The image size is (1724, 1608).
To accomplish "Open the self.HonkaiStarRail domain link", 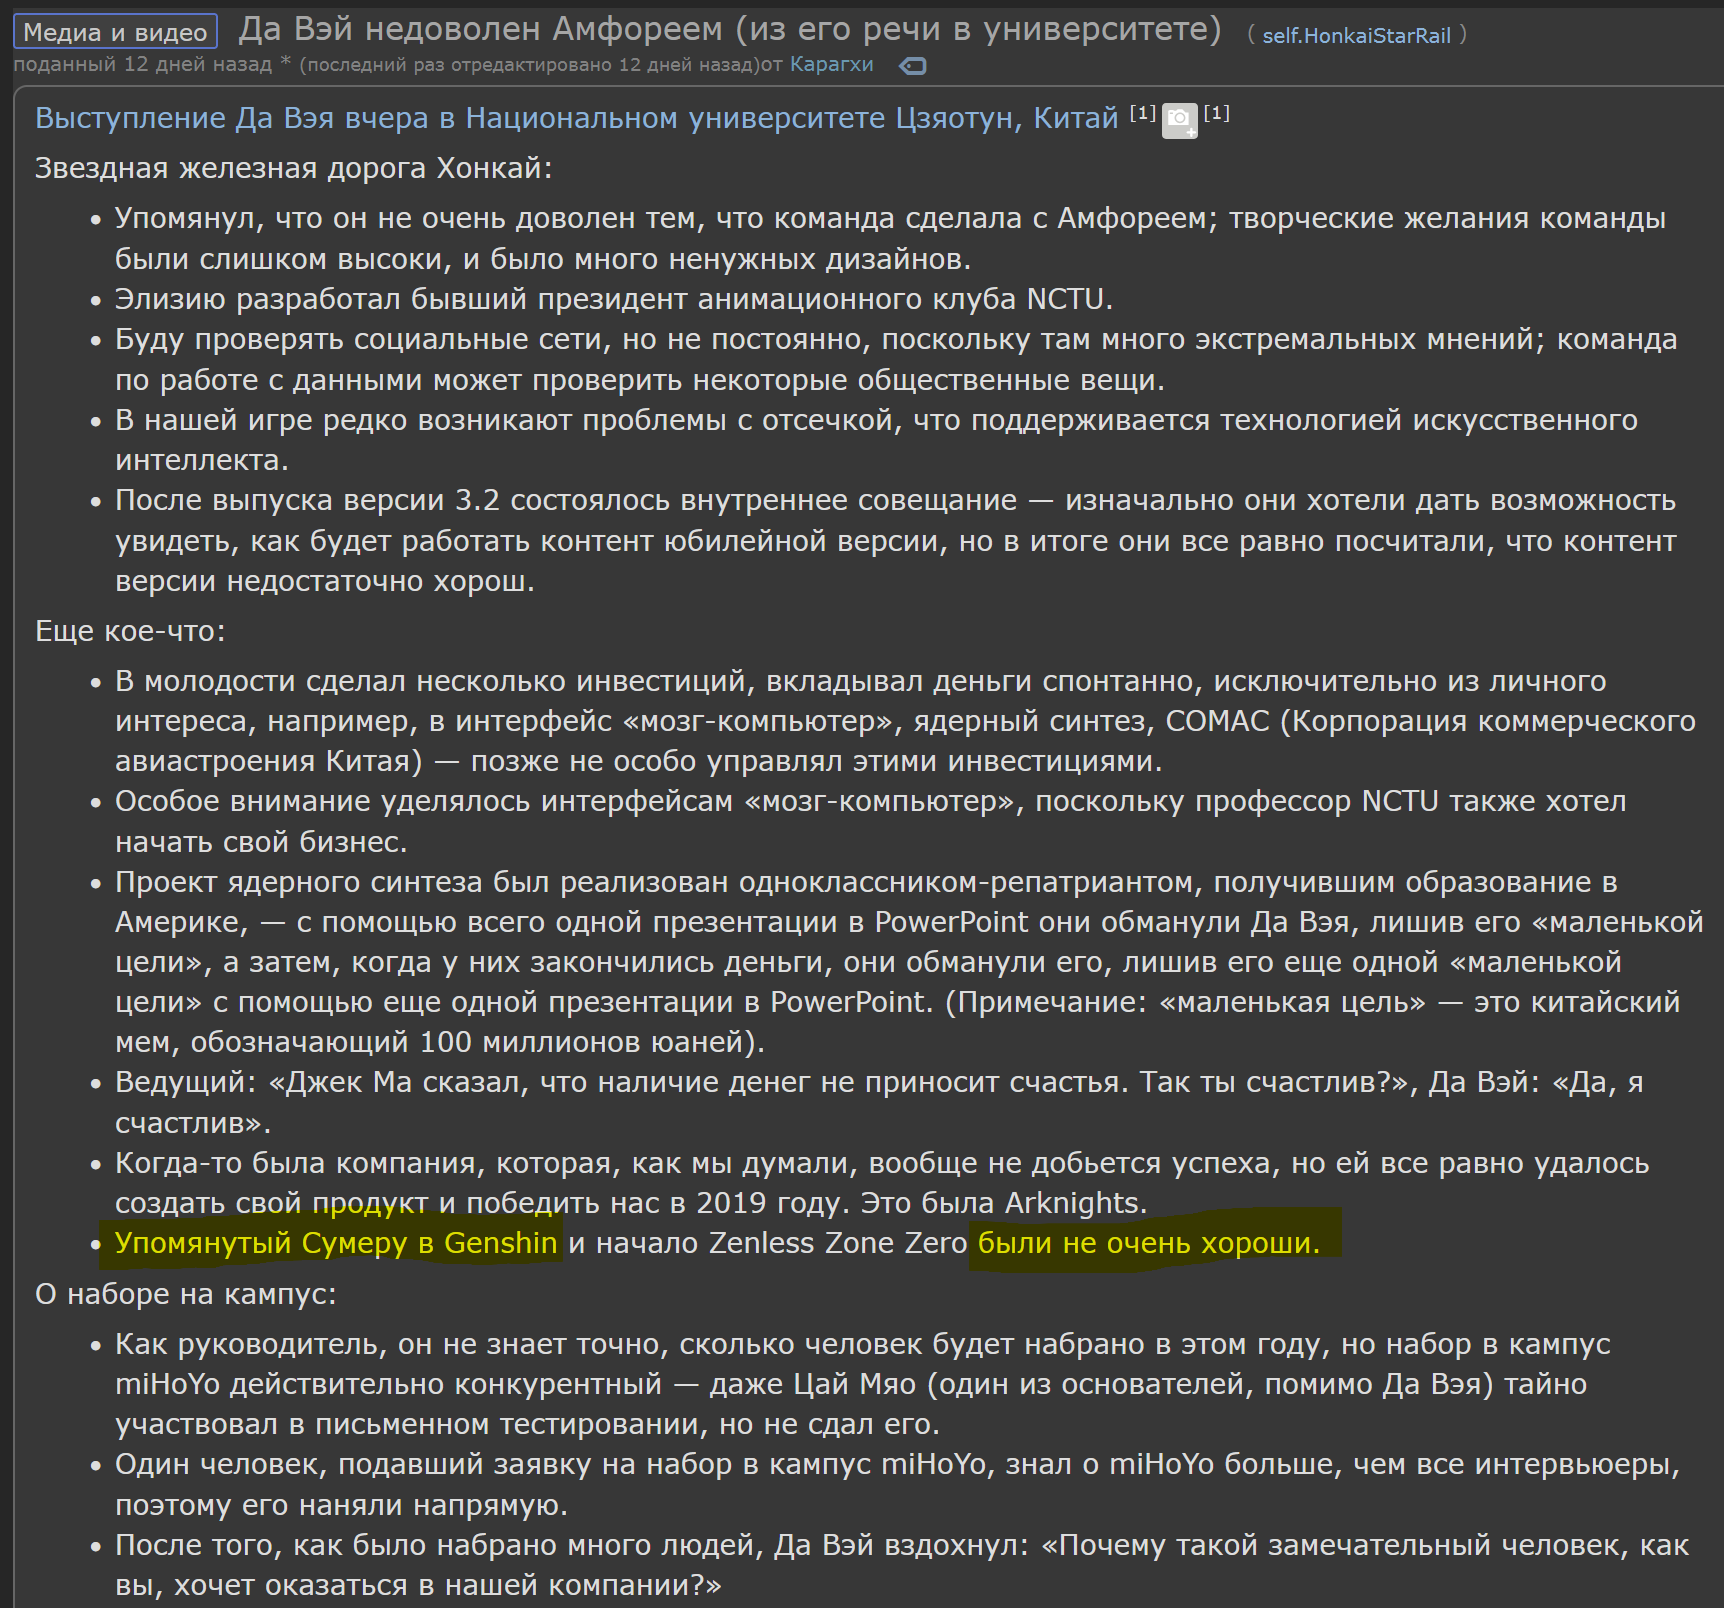I will 1356,36.
